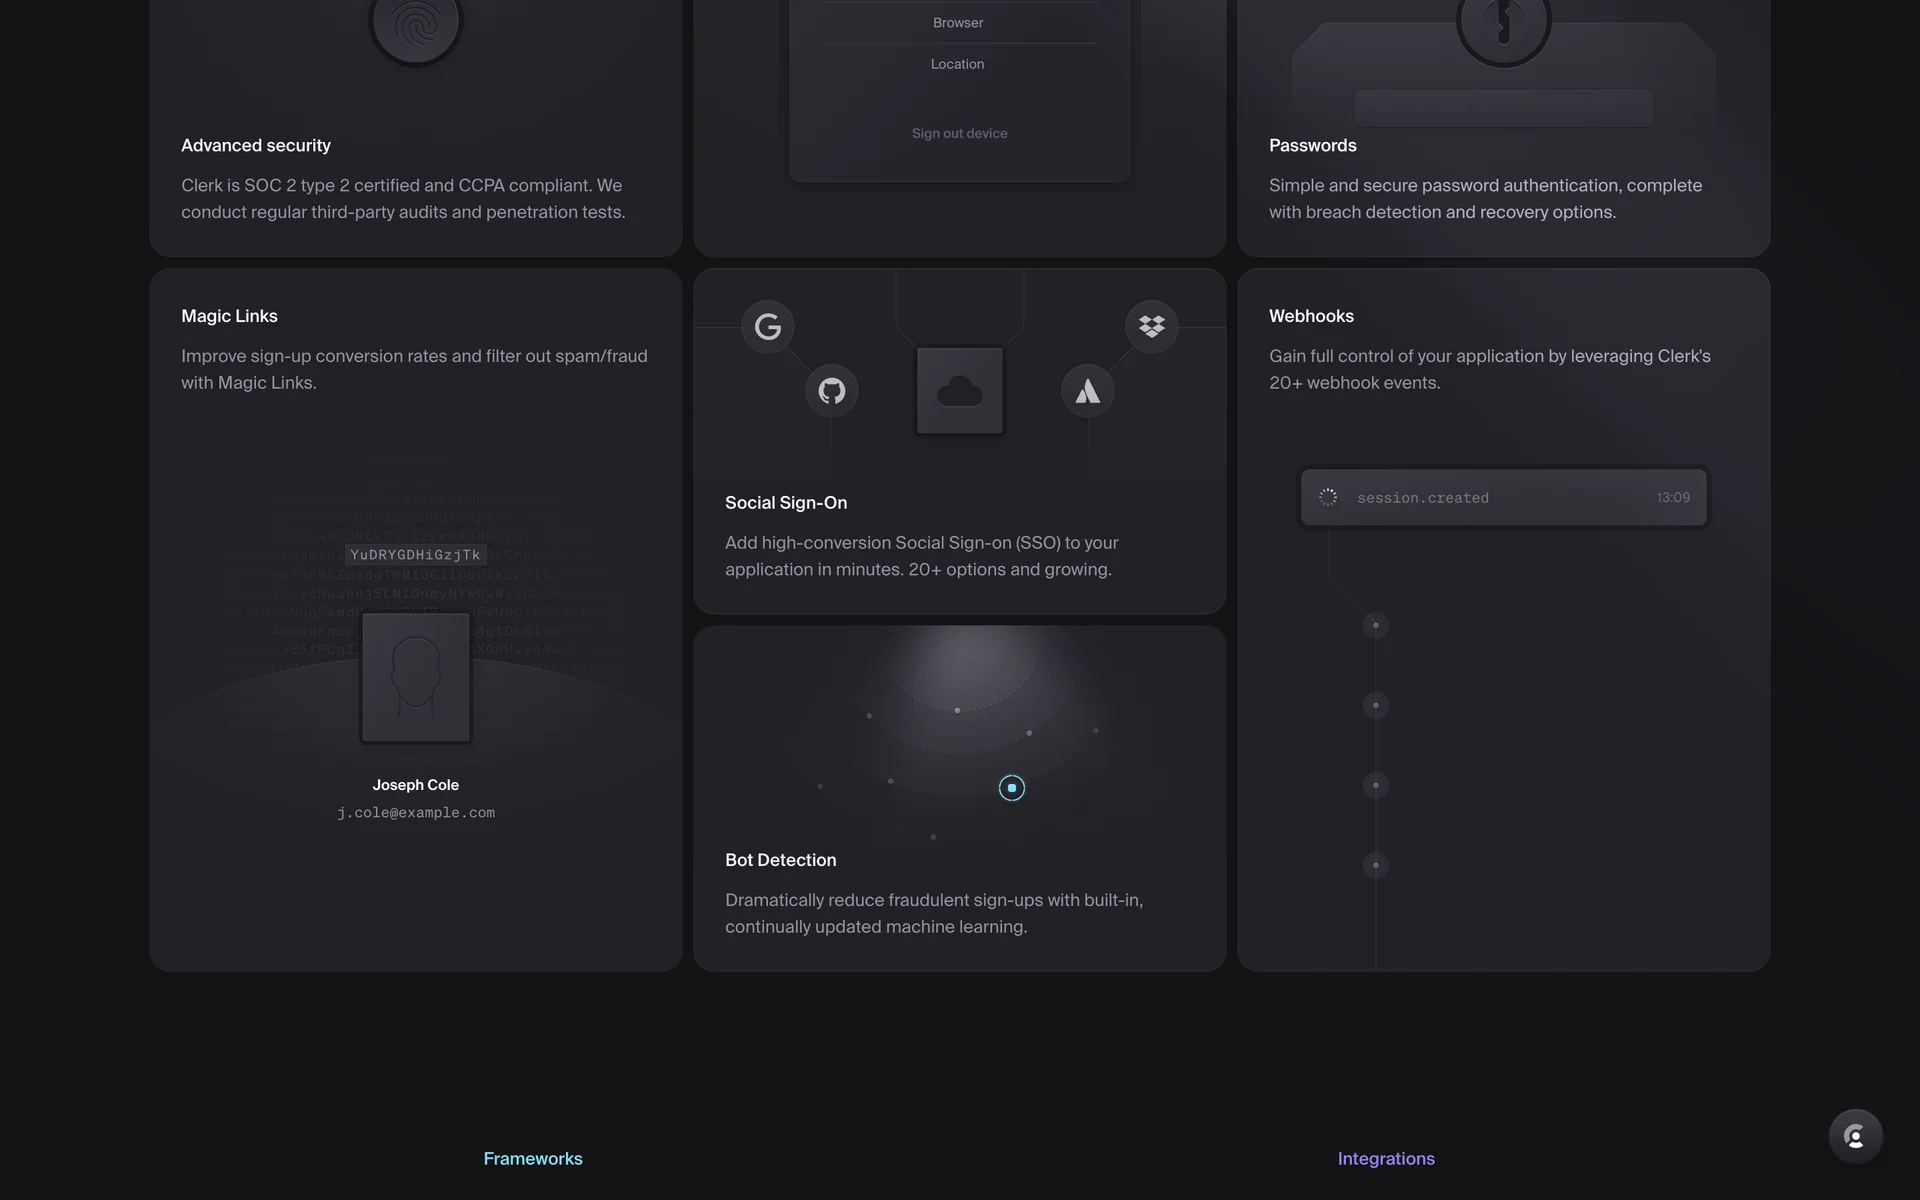1920x1200 pixels.
Task: Click the YuDRYGDHiGzjTk highlighted token
Action: tap(415, 555)
